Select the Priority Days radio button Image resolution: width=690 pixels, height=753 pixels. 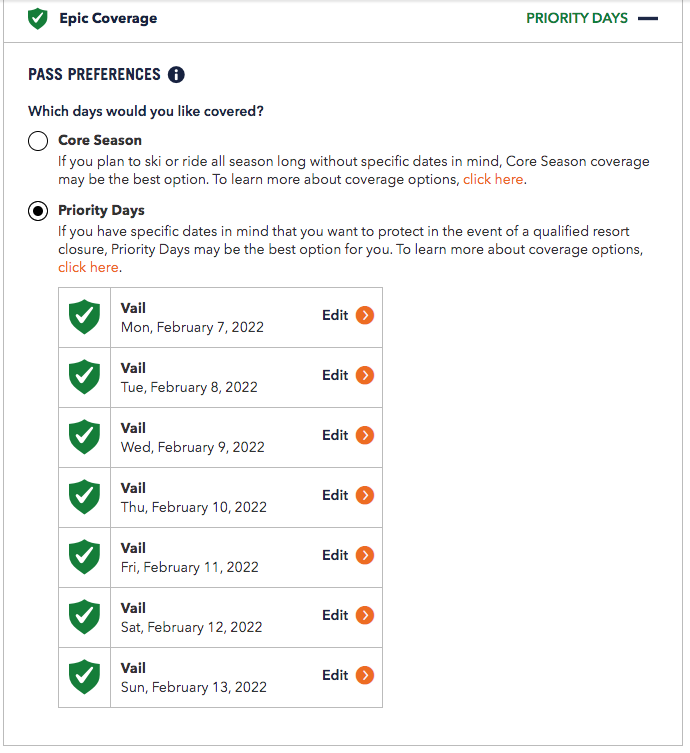38,211
